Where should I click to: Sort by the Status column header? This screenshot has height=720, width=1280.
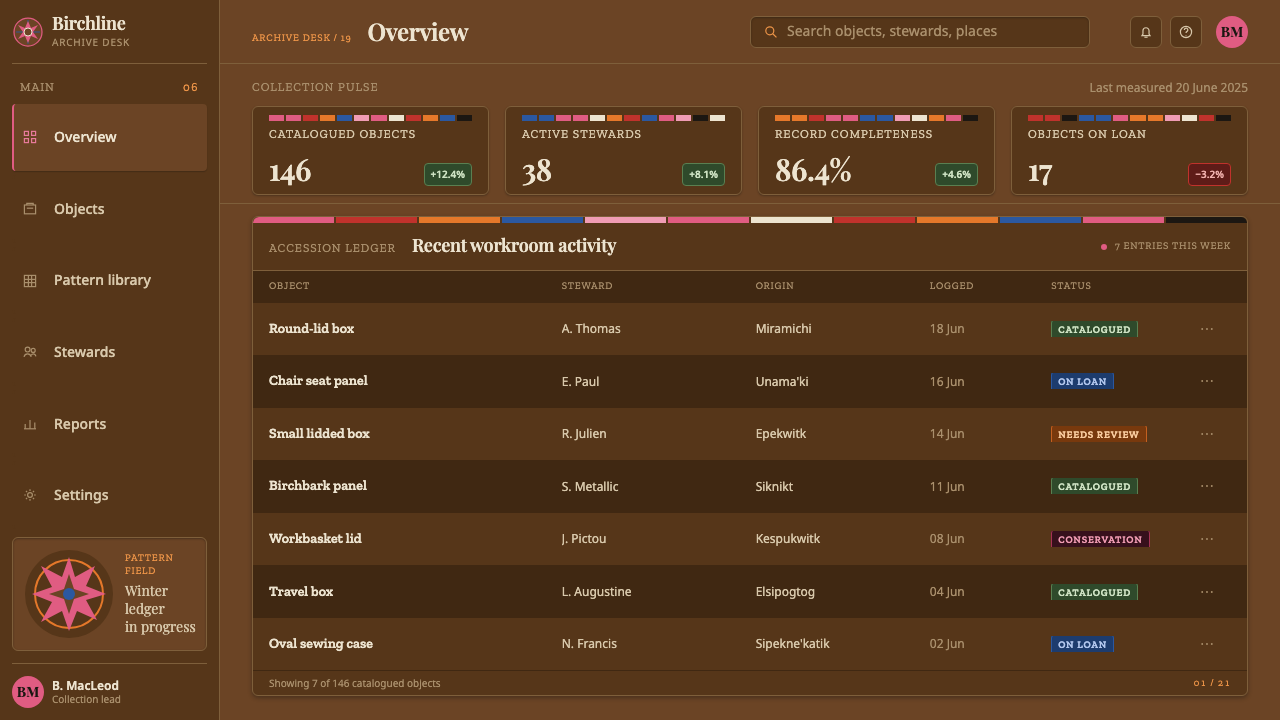click(x=1071, y=286)
